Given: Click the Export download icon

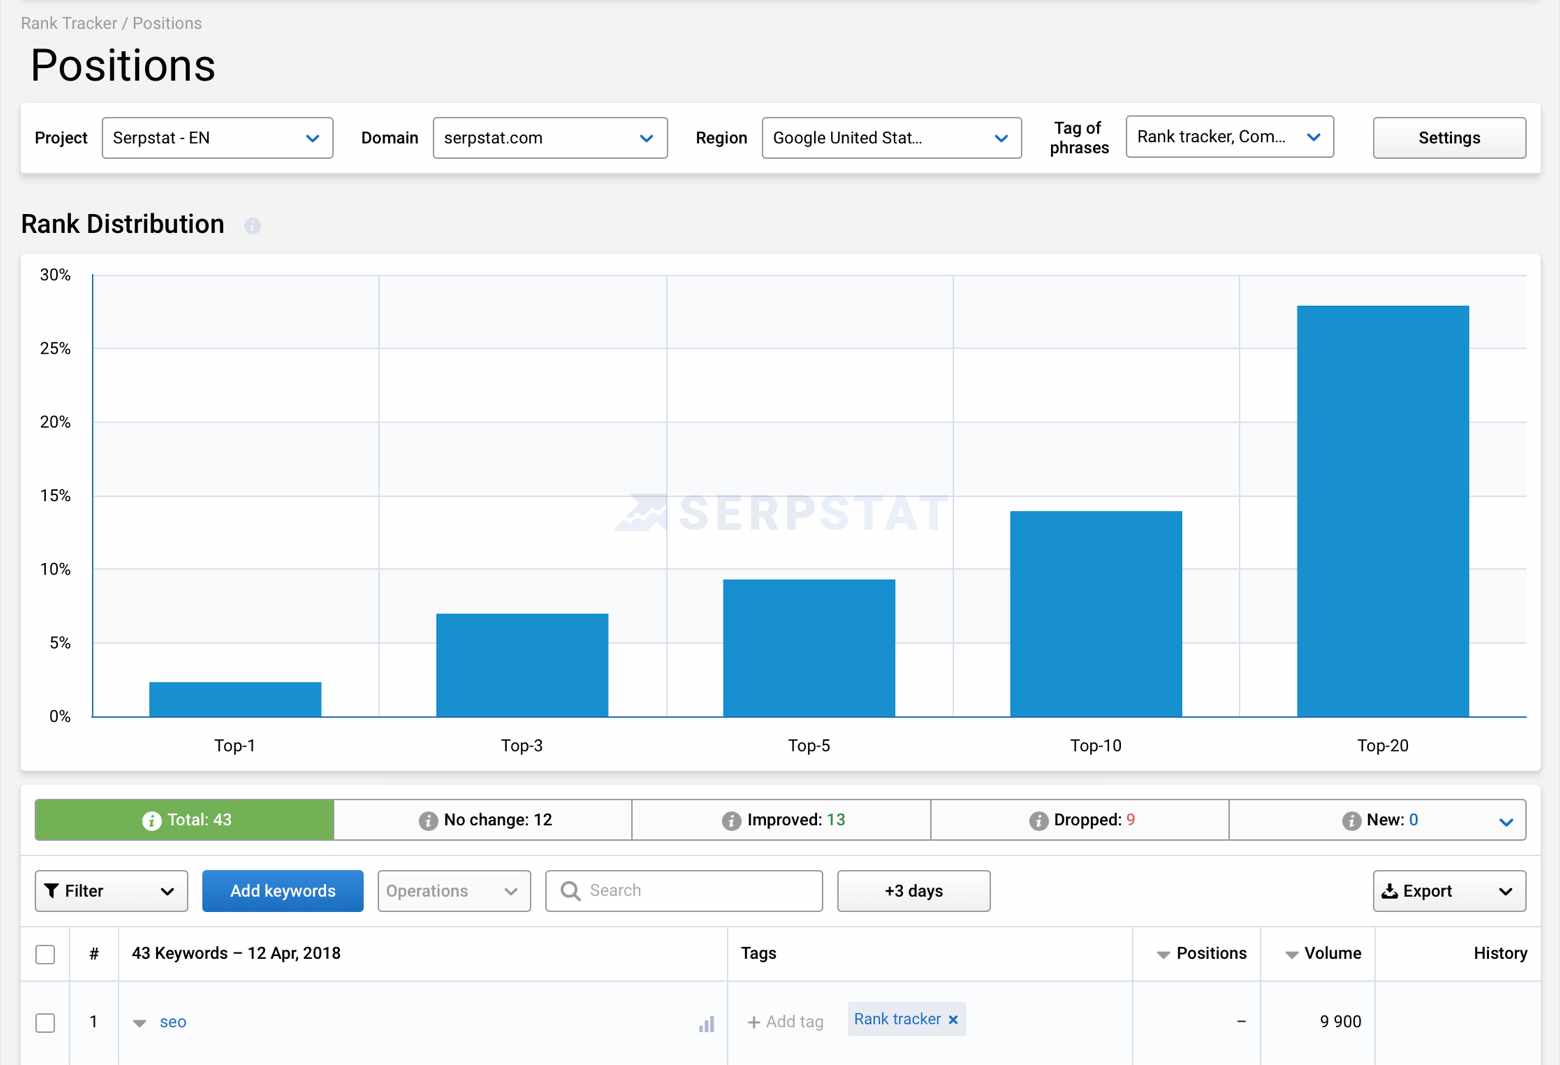Looking at the screenshot, I should coord(1390,890).
